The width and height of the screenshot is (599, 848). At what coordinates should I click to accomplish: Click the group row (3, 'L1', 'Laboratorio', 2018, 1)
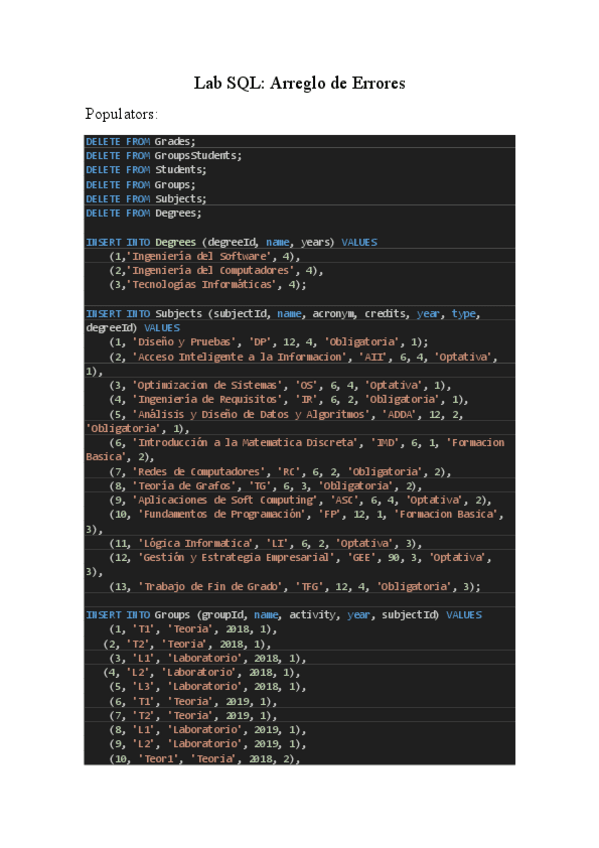(x=208, y=659)
